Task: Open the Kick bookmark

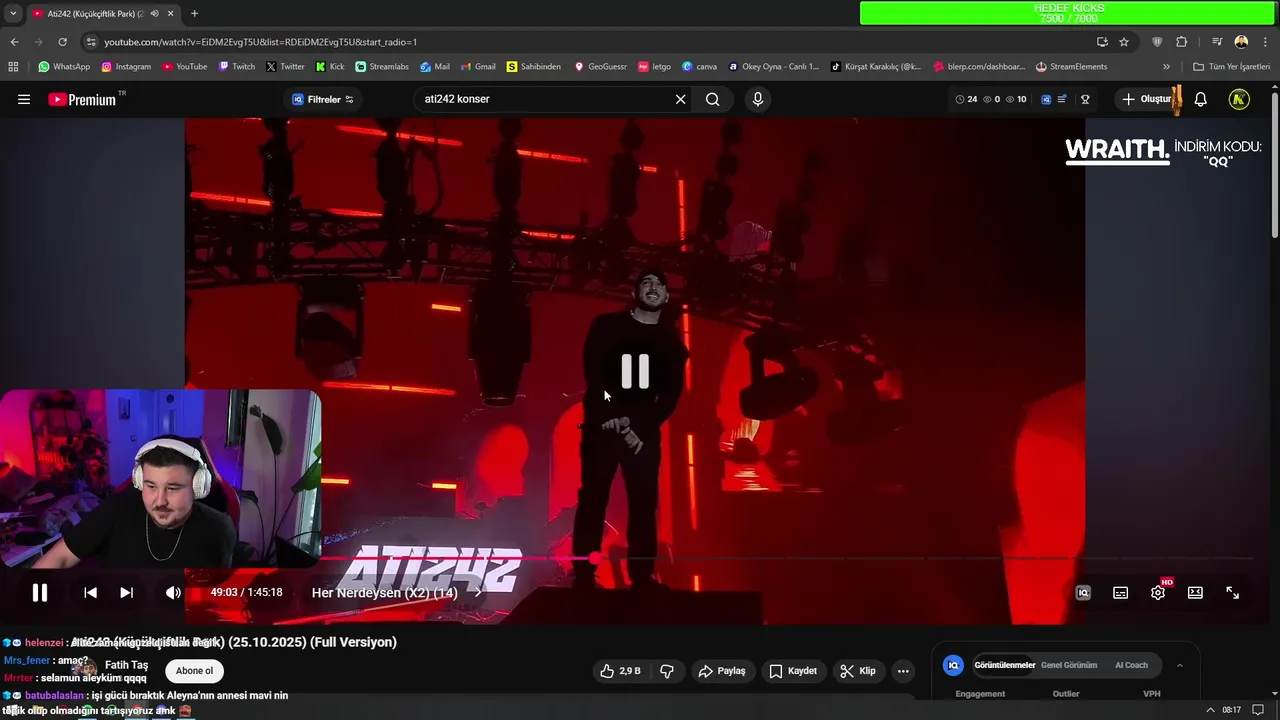Action: coord(330,67)
